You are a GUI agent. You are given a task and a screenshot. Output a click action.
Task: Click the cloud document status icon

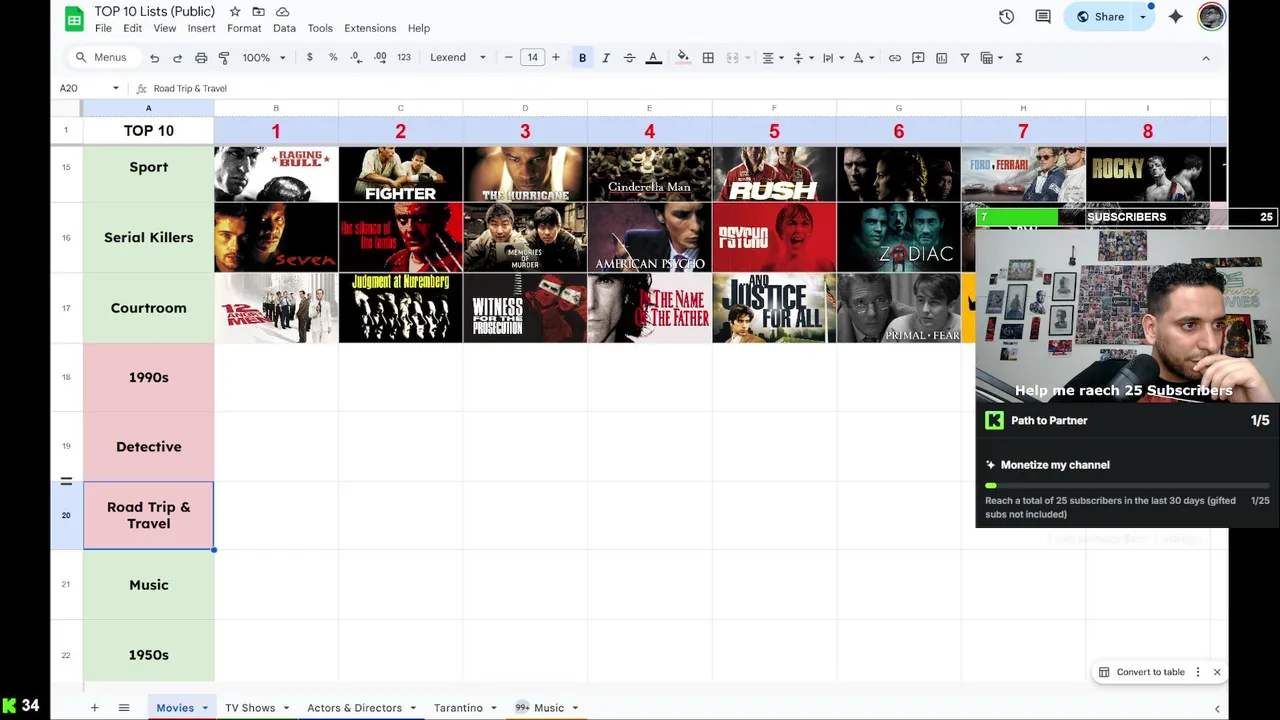[282, 12]
